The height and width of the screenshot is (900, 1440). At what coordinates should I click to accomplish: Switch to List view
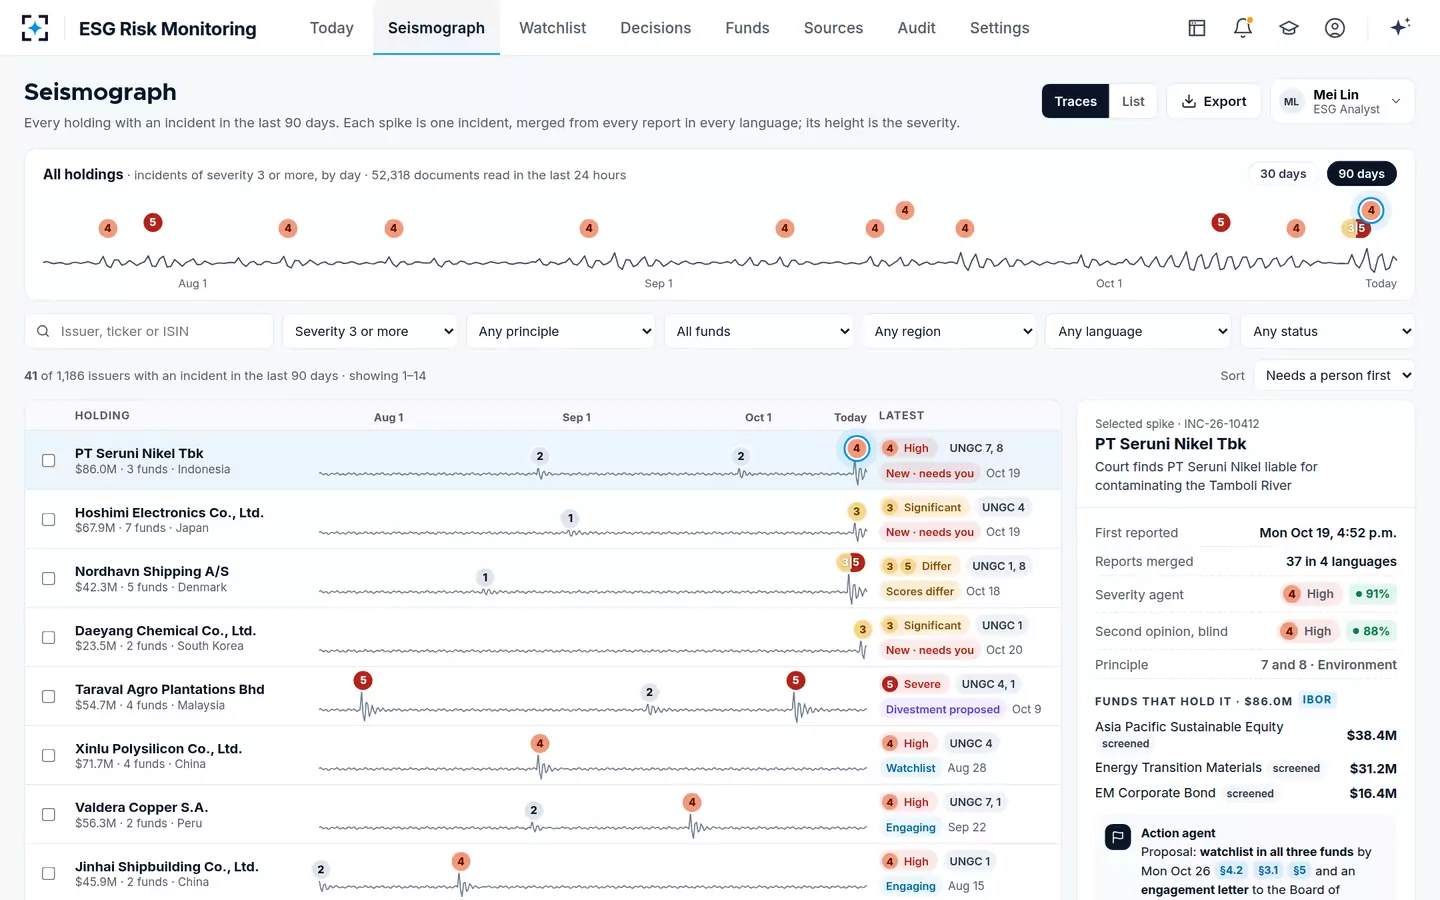(1133, 101)
